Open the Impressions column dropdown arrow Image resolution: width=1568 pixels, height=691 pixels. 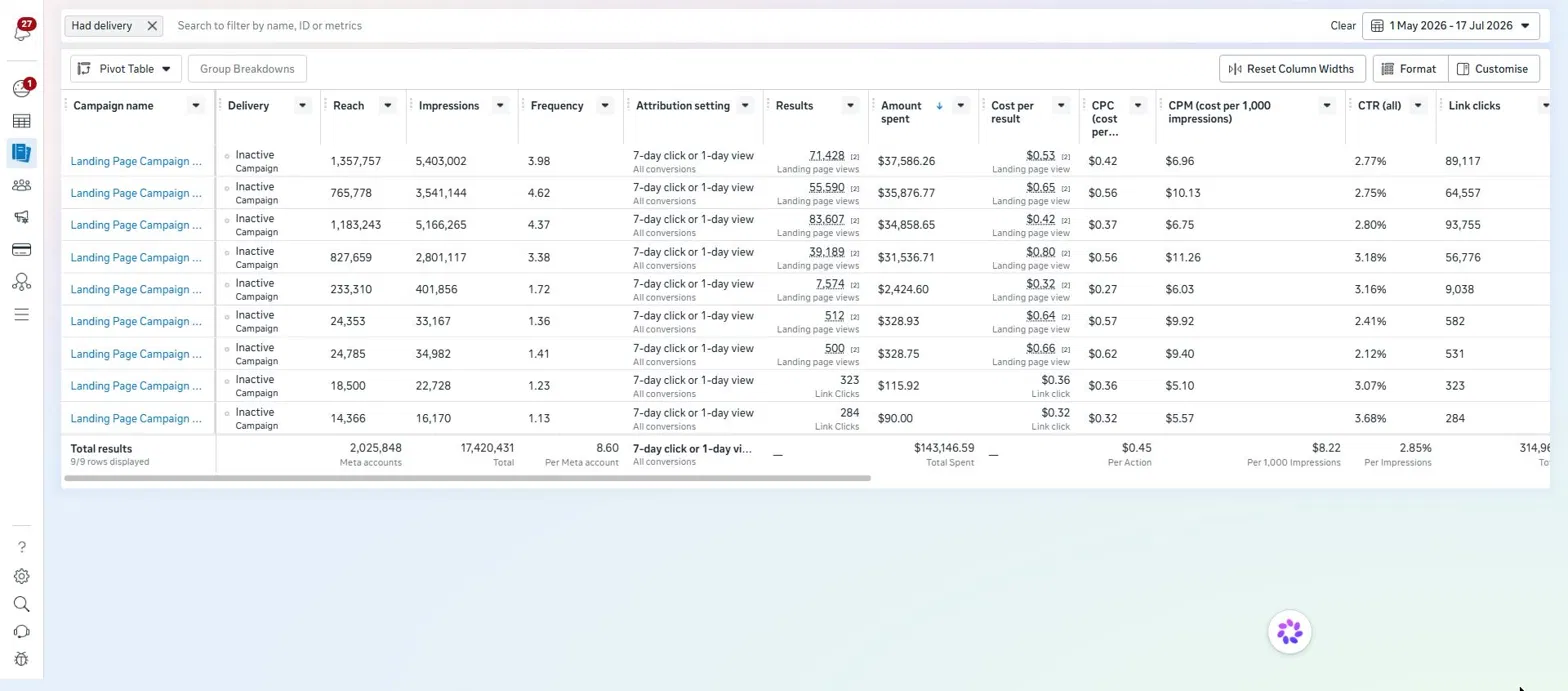point(500,106)
